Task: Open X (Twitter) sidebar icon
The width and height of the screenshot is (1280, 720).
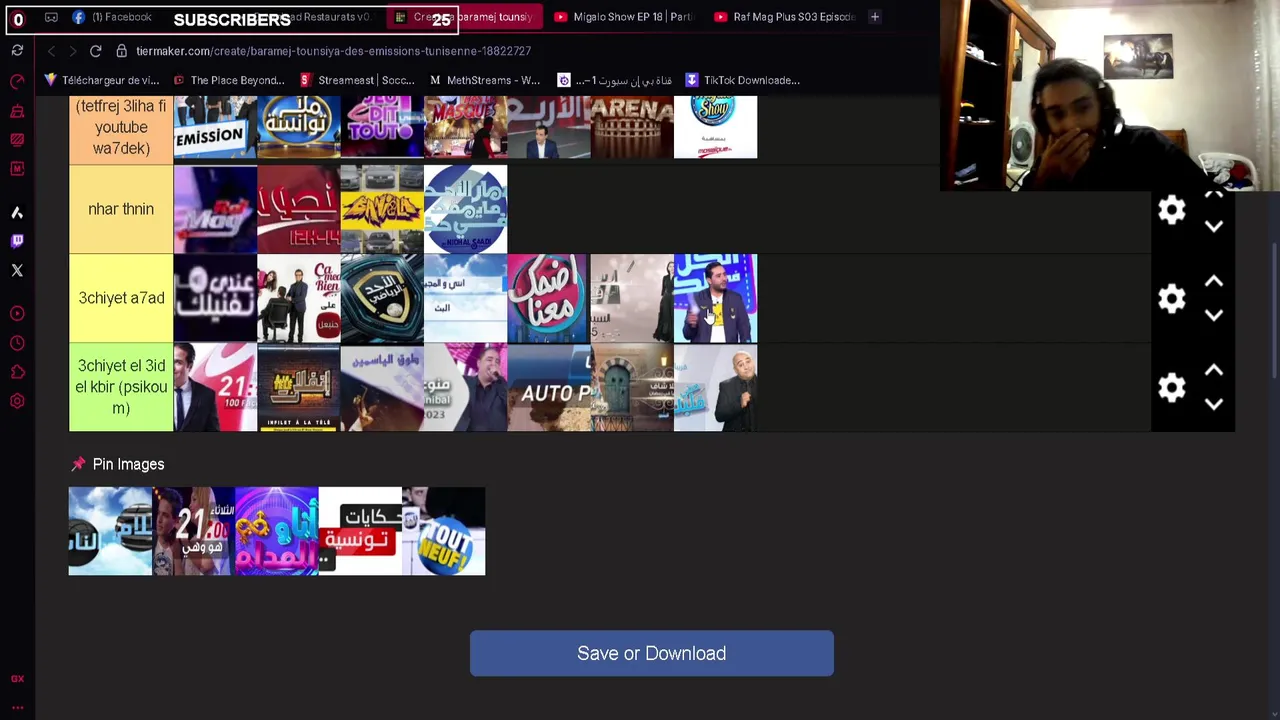Action: tap(17, 270)
